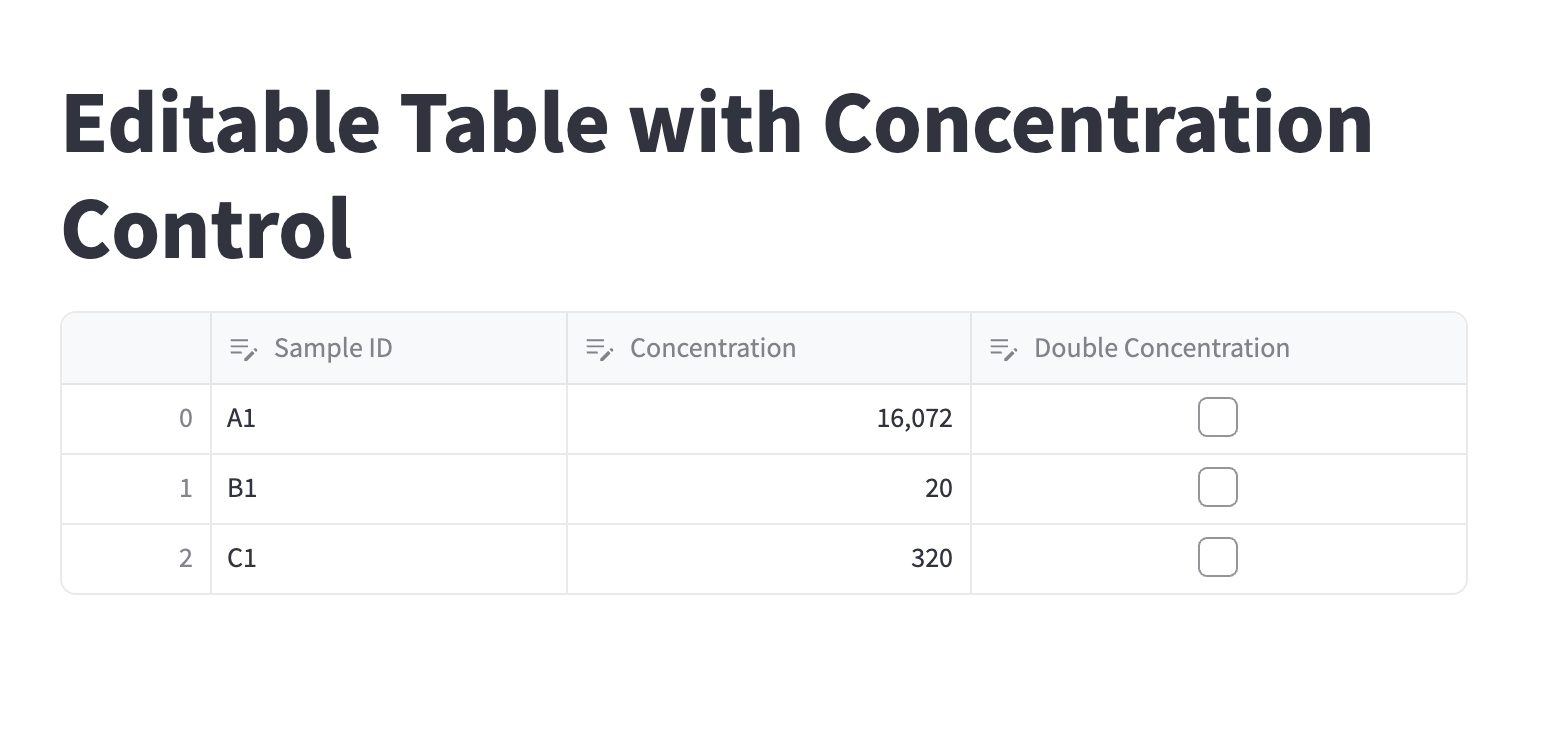
Task: Click the editable icon beside Concentration header
Action: [599, 349]
